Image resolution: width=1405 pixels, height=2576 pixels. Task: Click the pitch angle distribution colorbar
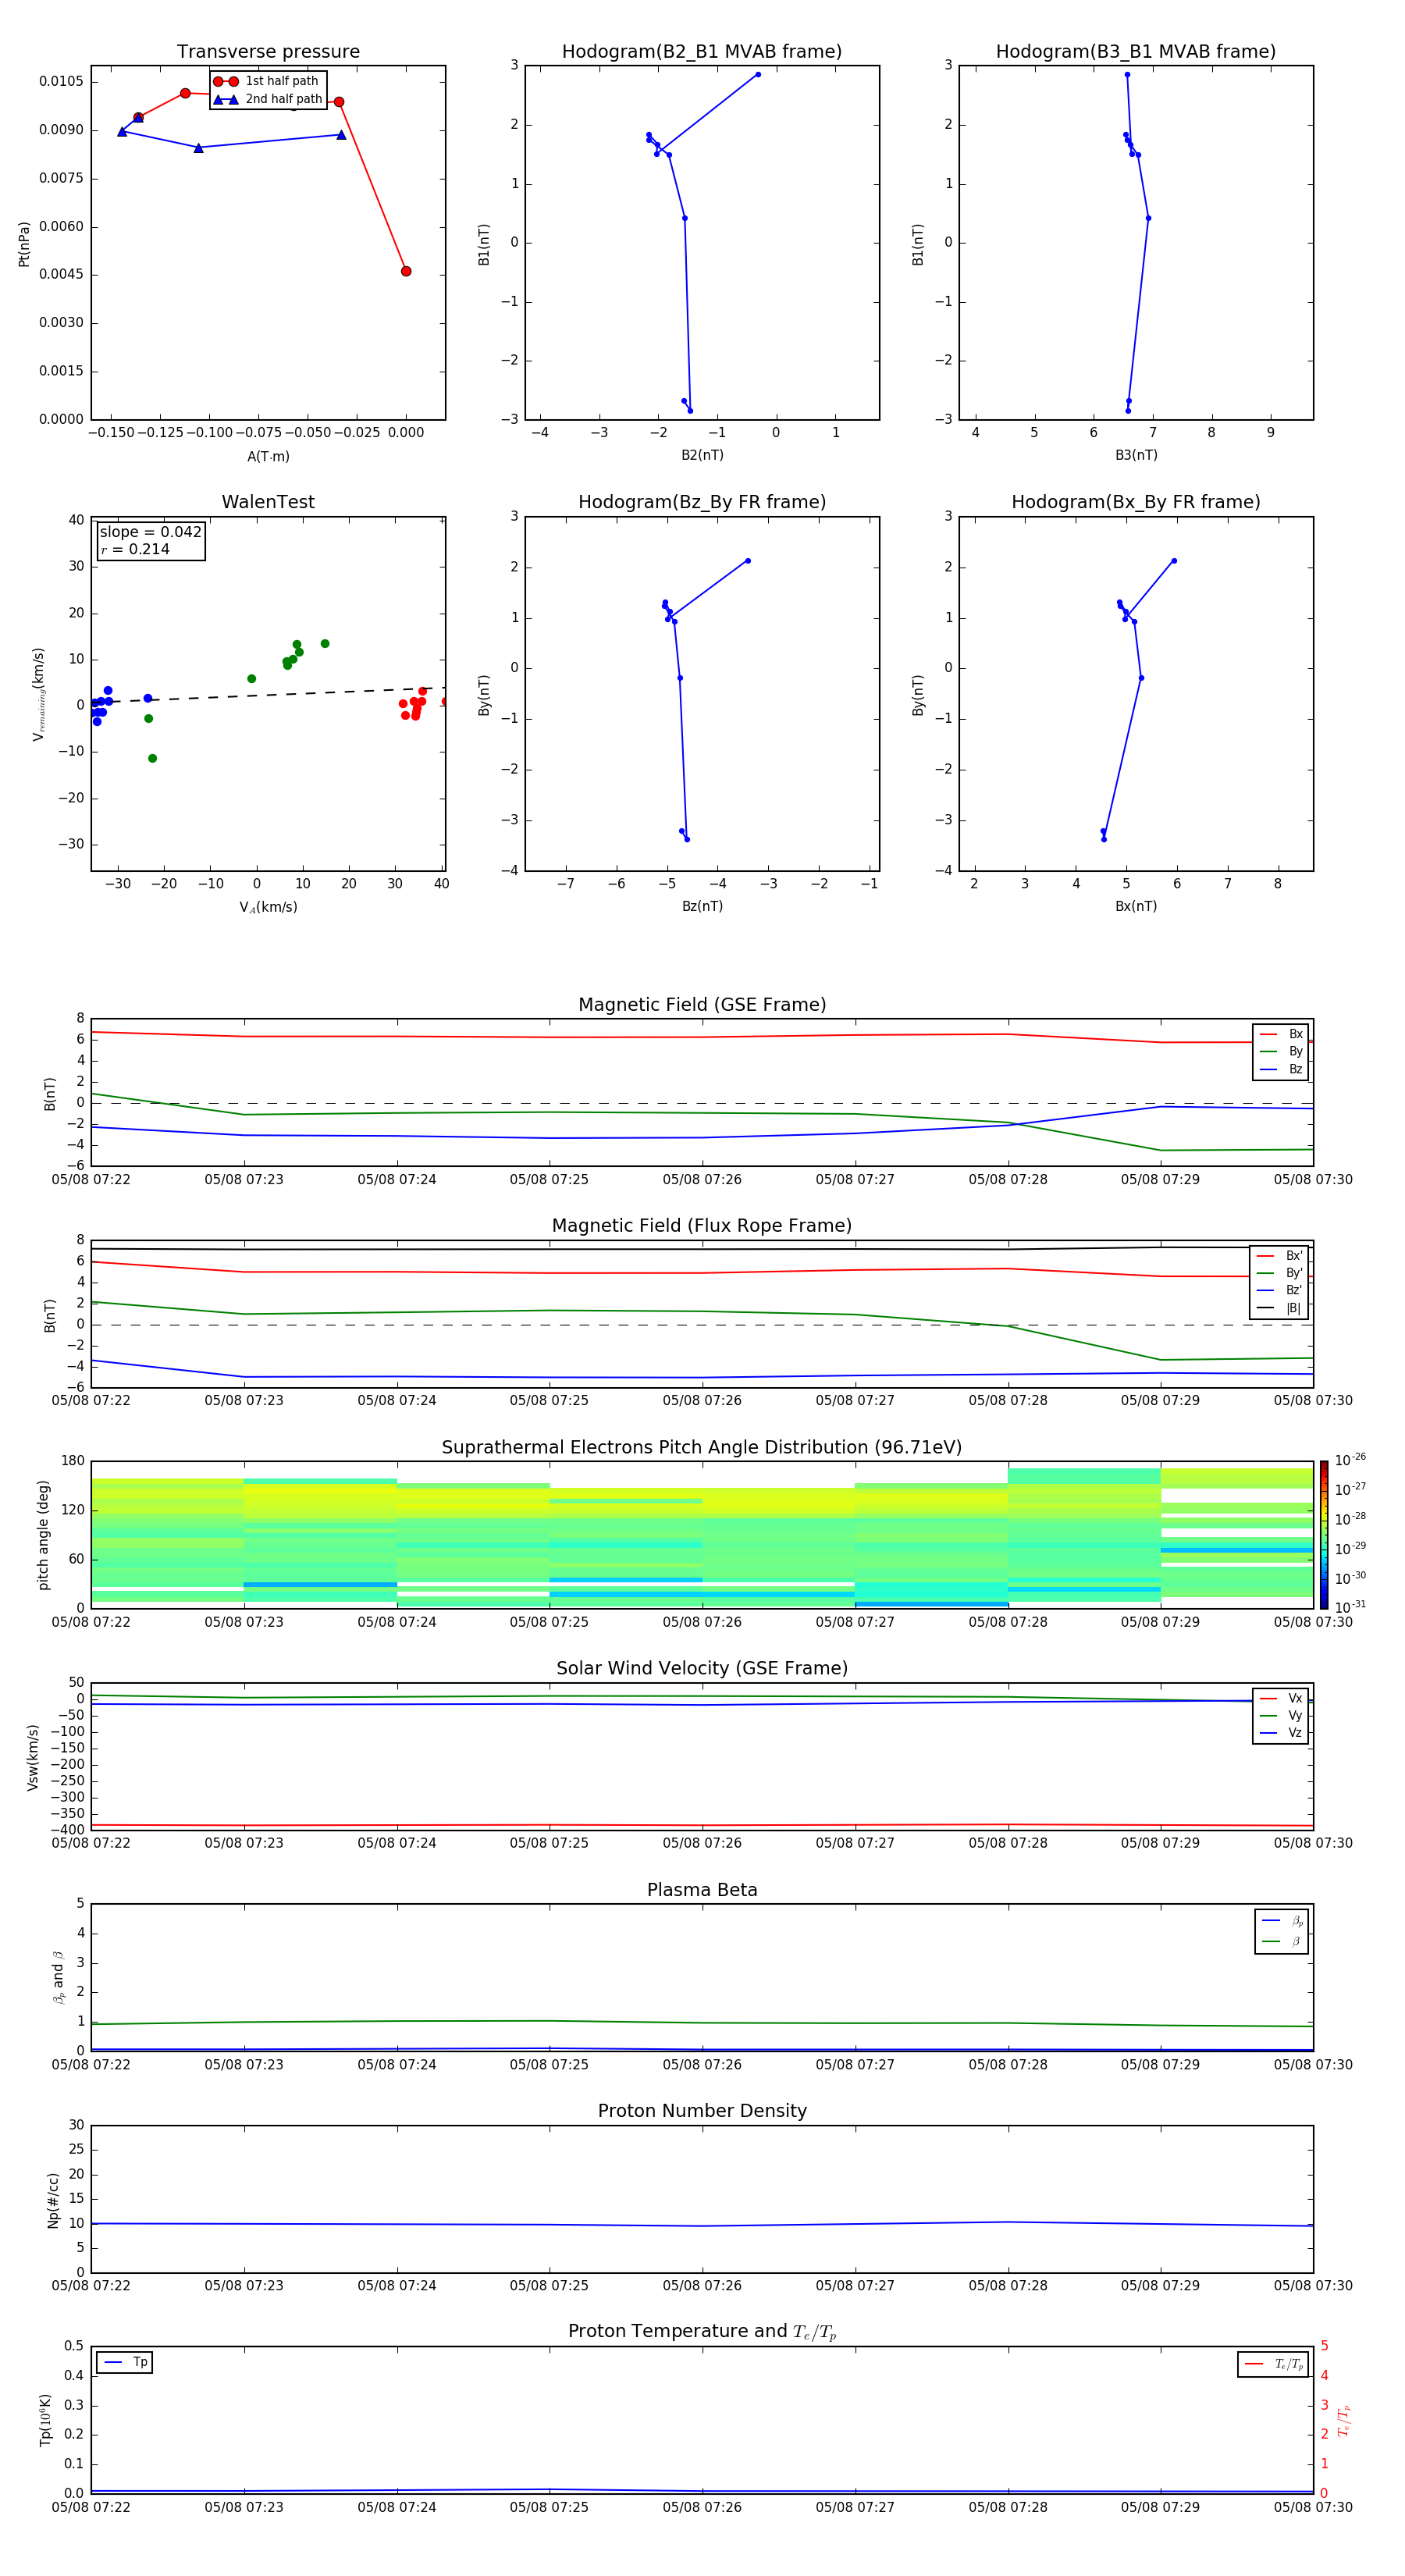click(x=1323, y=1533)
